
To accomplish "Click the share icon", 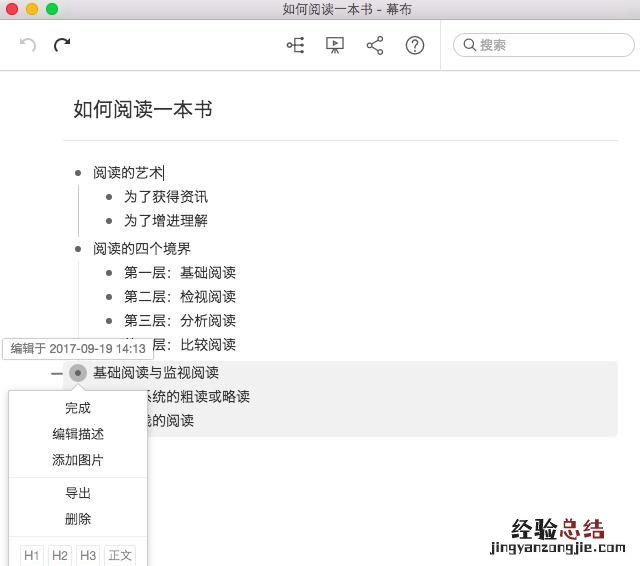I will [x=375, y=46].
